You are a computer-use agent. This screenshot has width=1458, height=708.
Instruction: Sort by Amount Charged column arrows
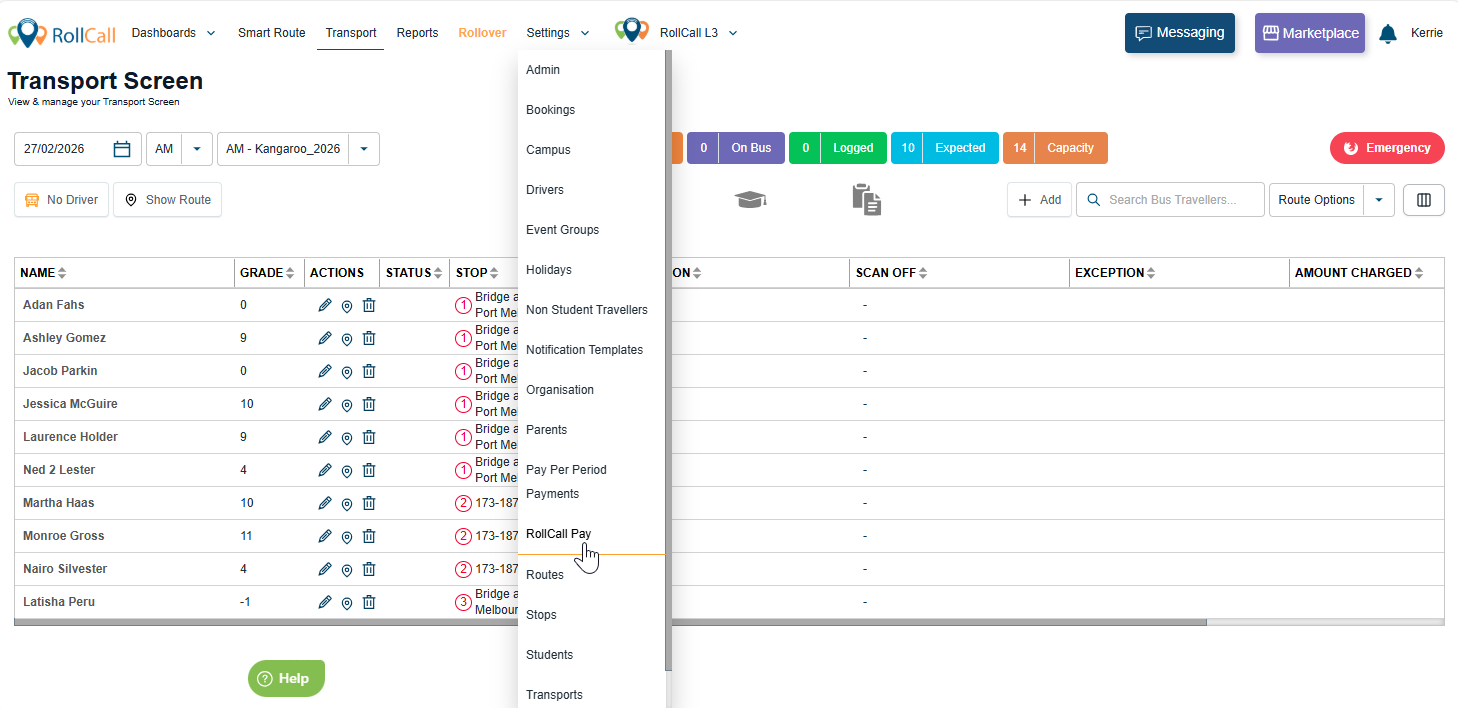tap(1419, 273)
